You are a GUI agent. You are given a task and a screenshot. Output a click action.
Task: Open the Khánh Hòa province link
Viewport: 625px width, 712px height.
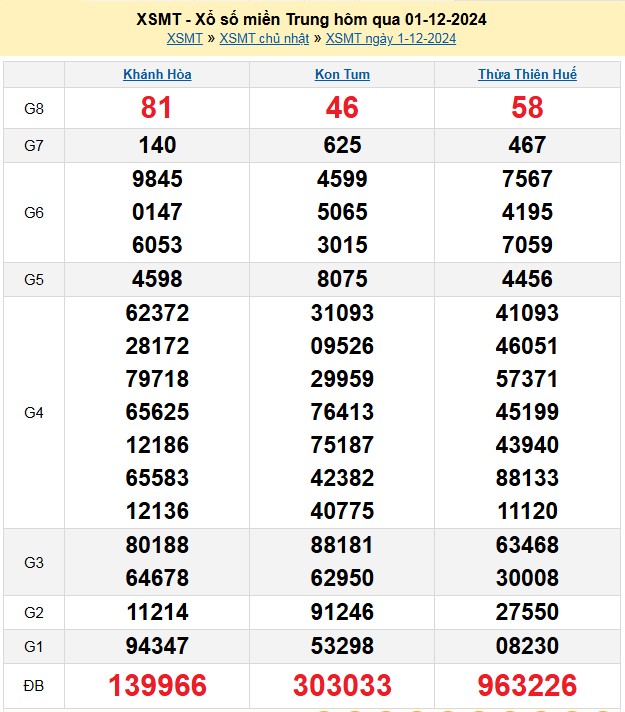point(157,74)
